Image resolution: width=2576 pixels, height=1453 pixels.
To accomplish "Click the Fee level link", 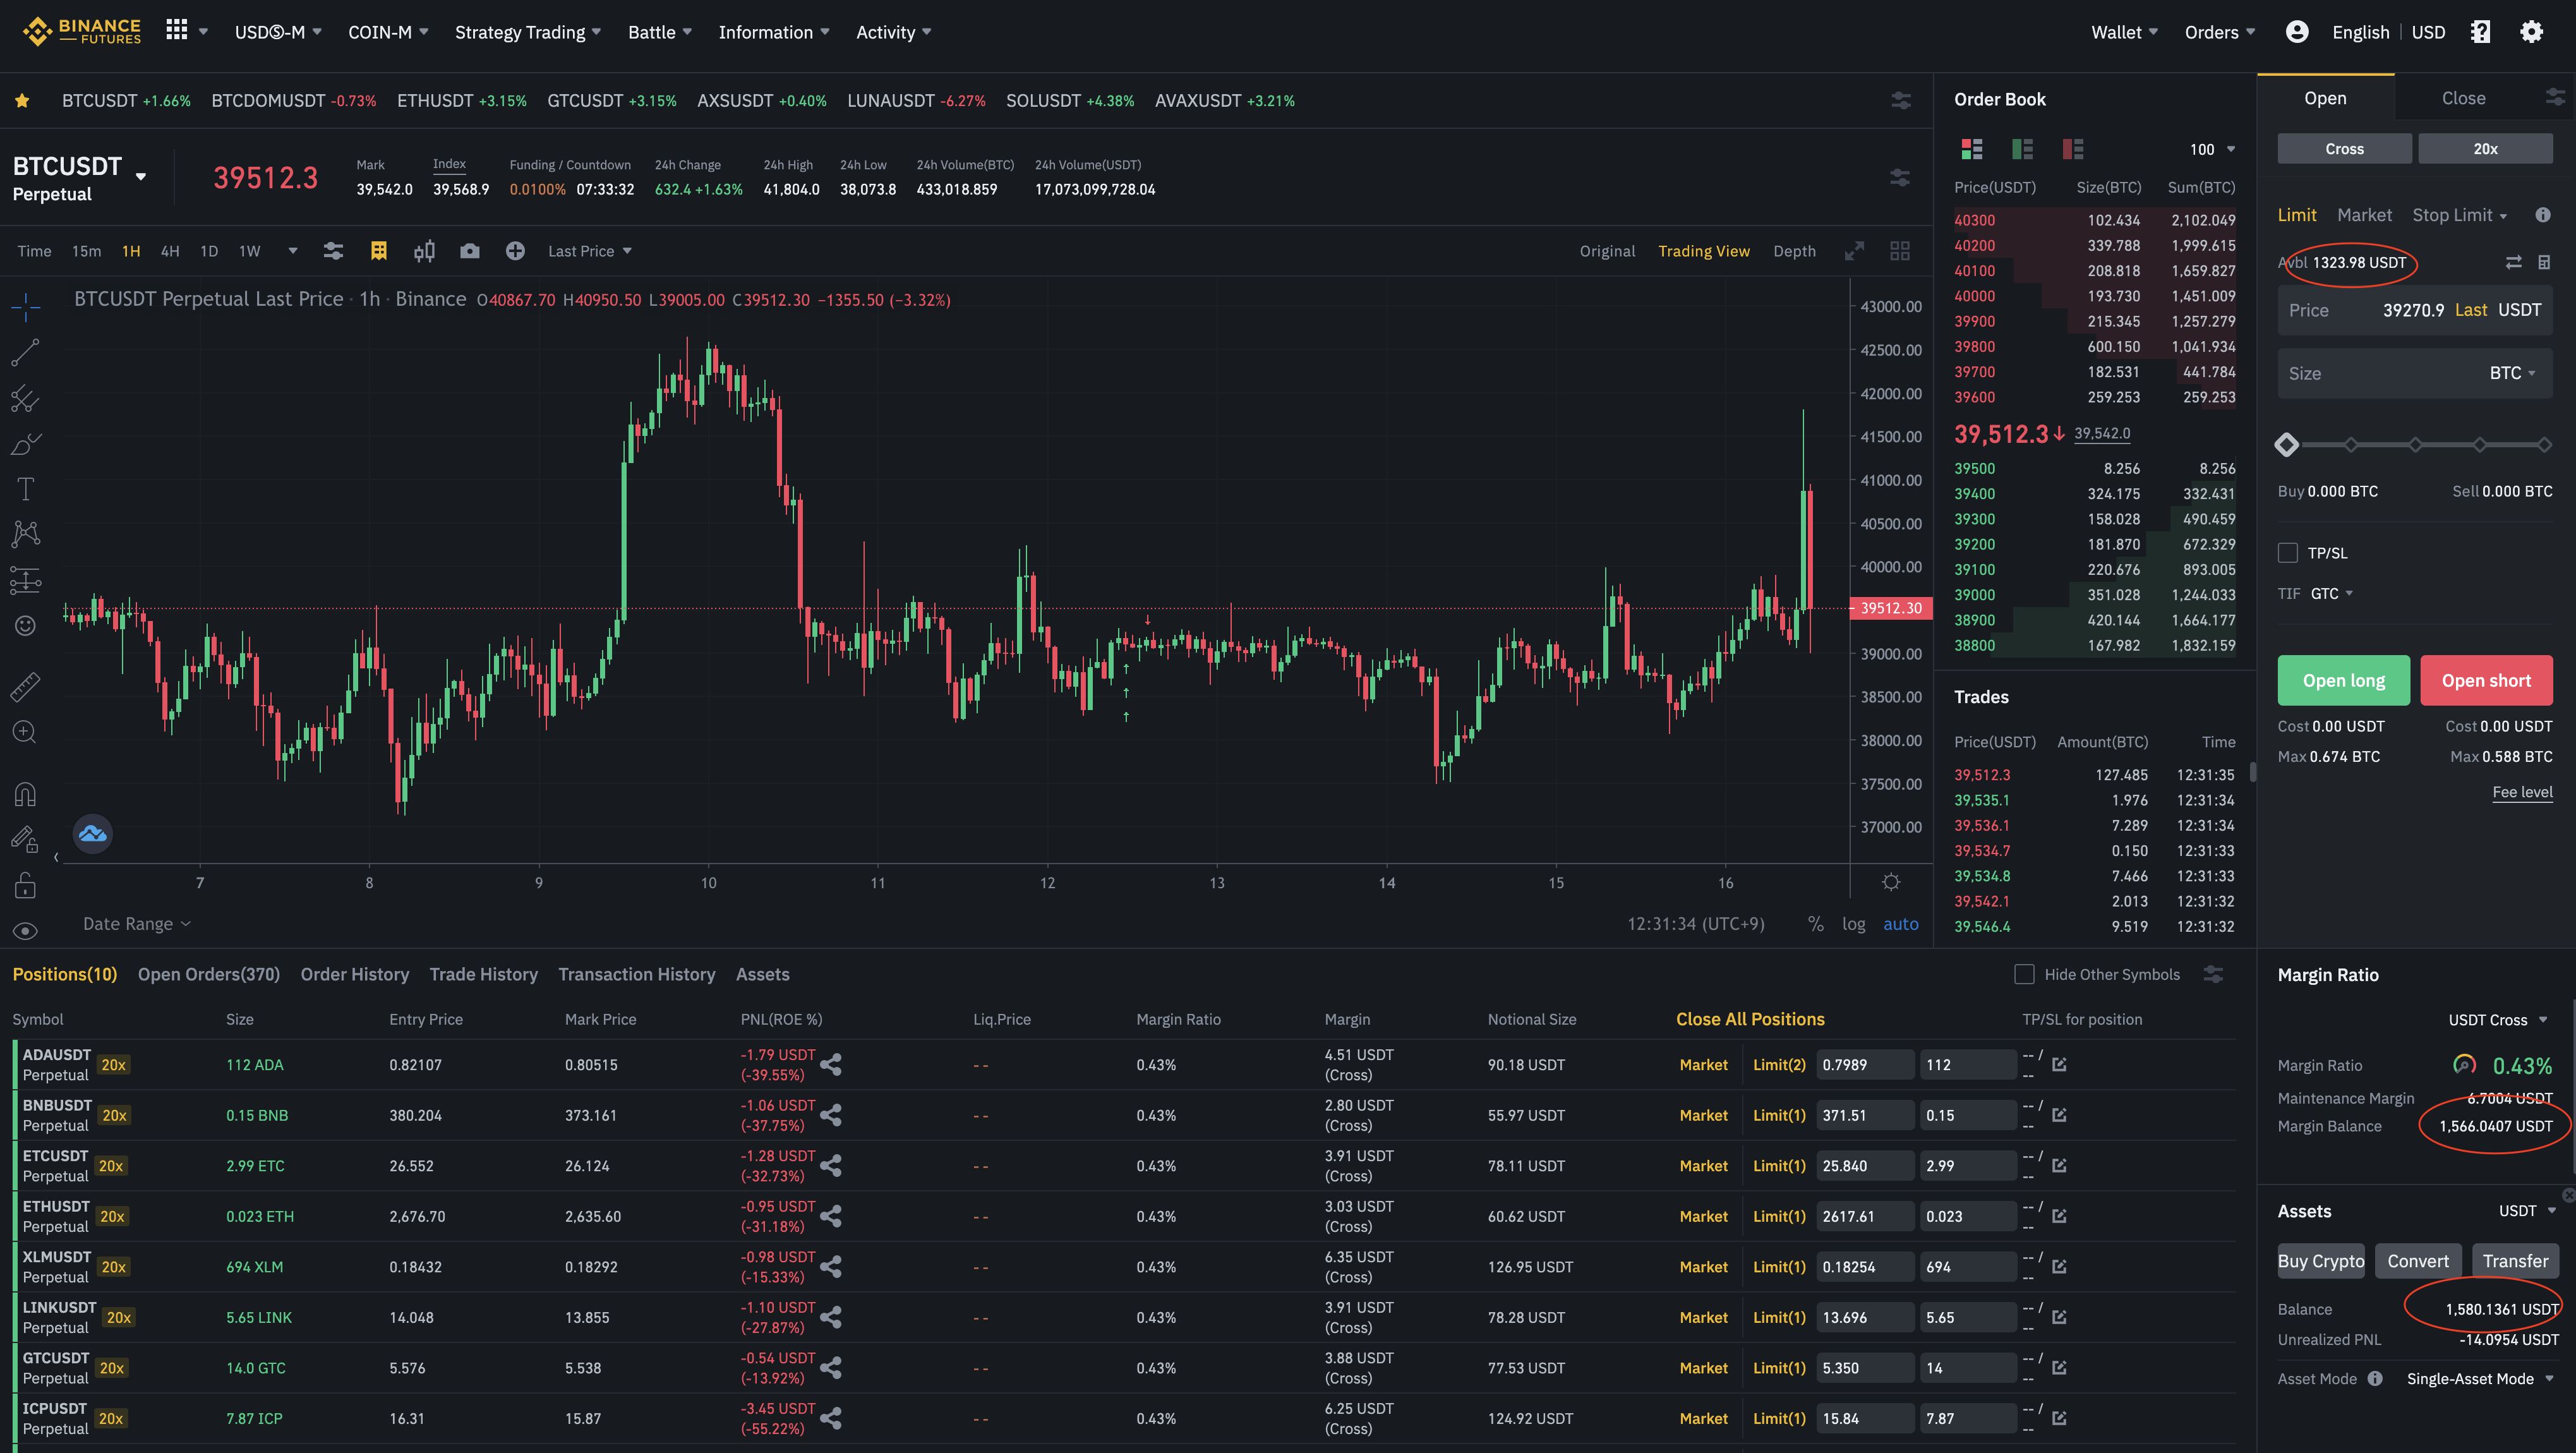I will (x=2522, y=792).
